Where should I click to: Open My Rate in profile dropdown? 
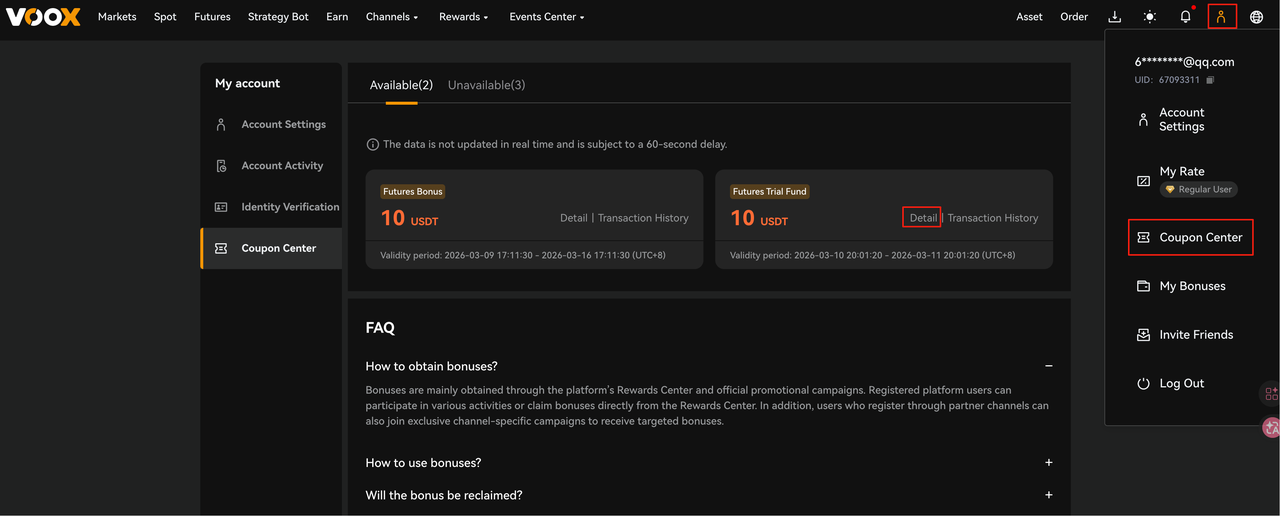pos(1182,172)
